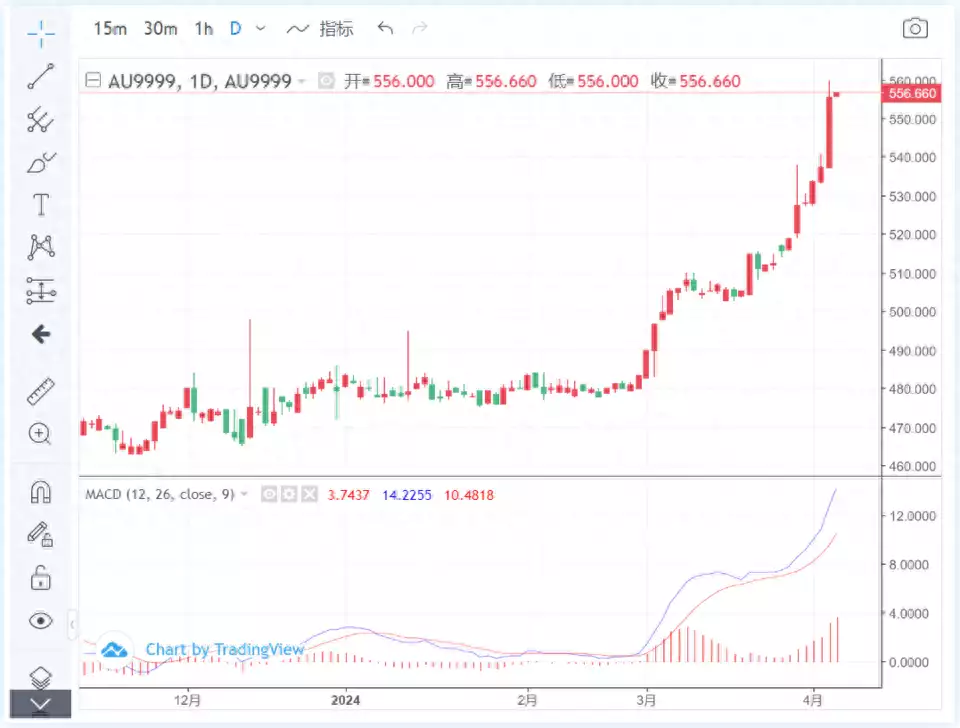This screenshot has width=960, height=728.
Task: Select the D daily timeframe
Action: pos(236,29)
